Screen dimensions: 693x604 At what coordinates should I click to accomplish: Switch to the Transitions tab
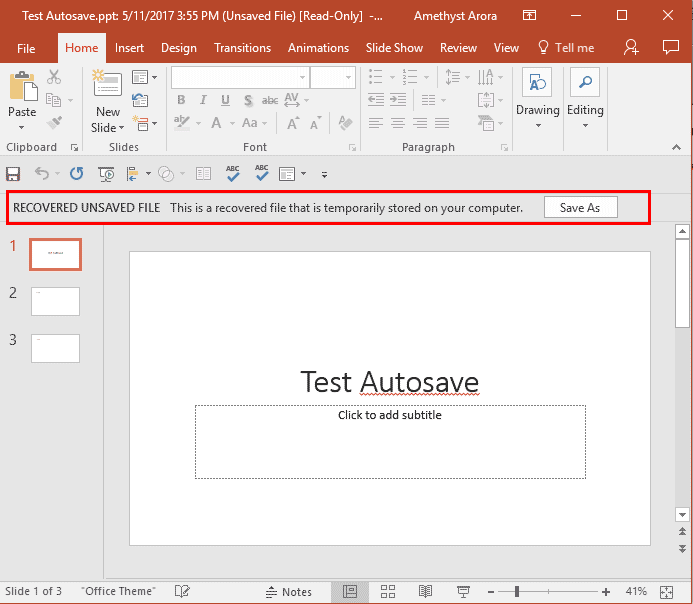pos(242,48)
